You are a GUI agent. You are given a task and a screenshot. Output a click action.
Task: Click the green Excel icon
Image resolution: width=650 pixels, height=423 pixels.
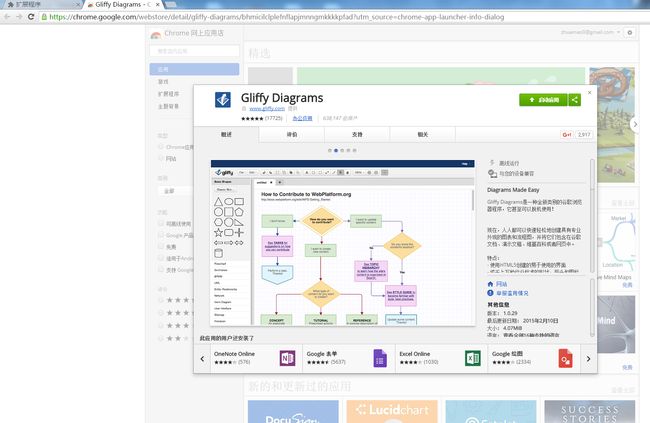(473, 358)
